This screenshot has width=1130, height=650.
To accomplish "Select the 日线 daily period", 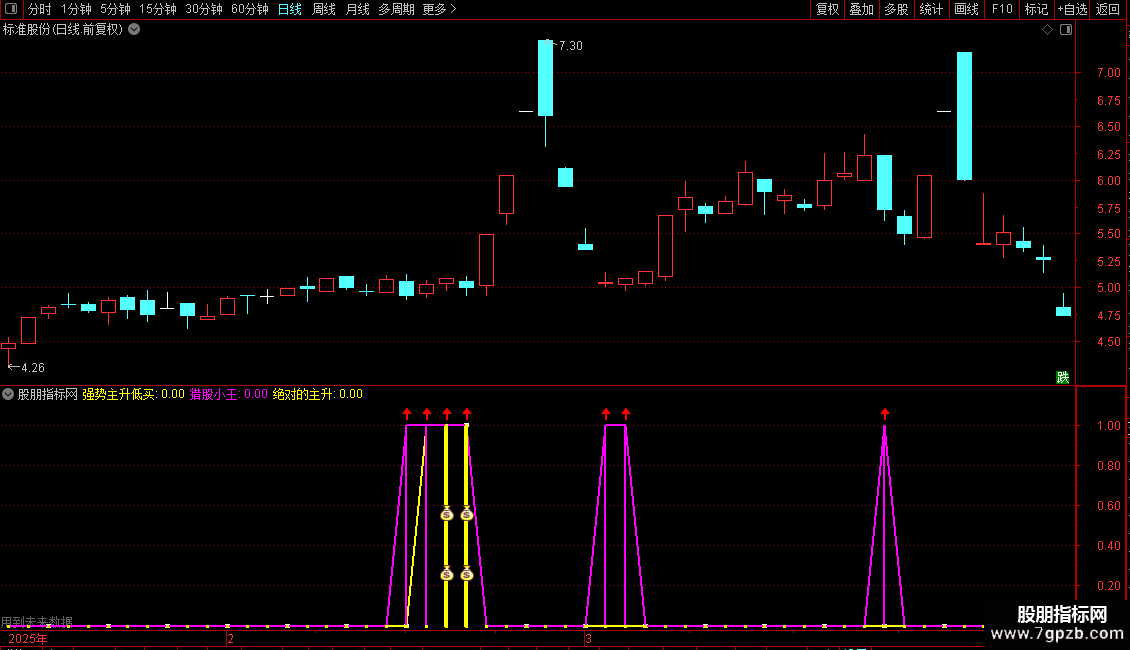I will [x=290, y=9].
